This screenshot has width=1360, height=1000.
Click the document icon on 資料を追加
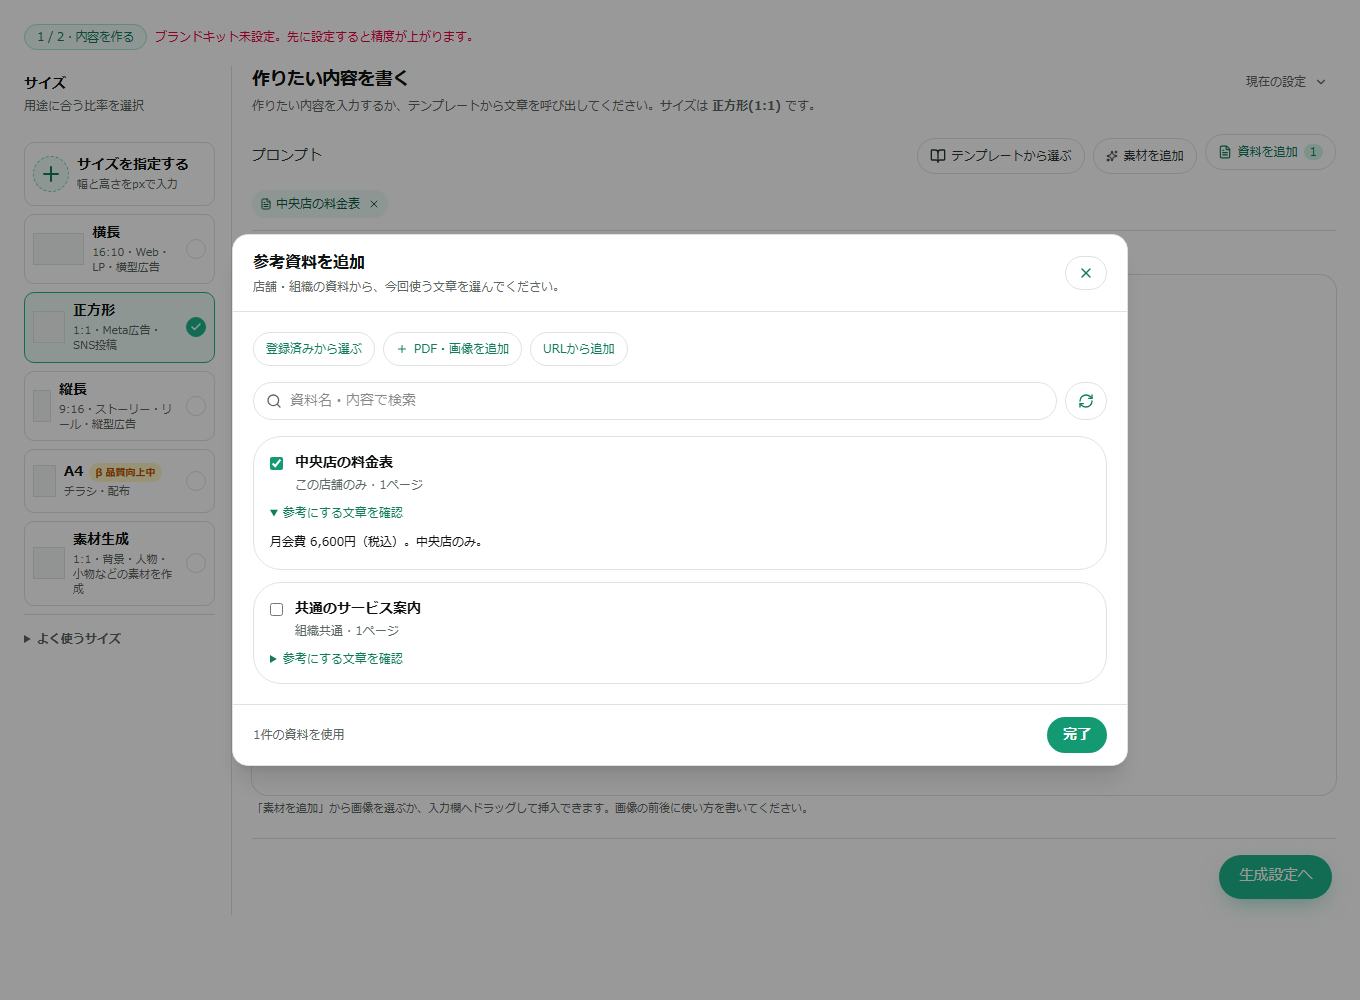coord(1225,152)
